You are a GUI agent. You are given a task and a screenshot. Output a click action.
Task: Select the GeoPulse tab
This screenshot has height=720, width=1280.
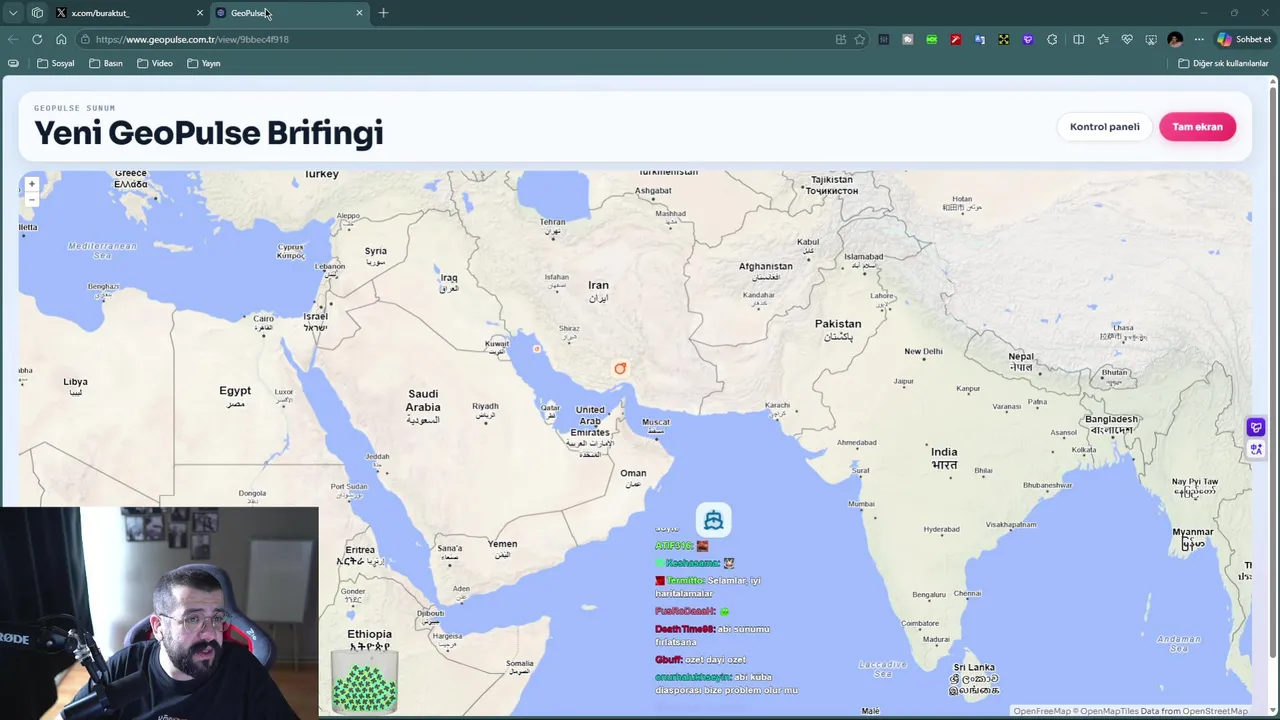290,13
